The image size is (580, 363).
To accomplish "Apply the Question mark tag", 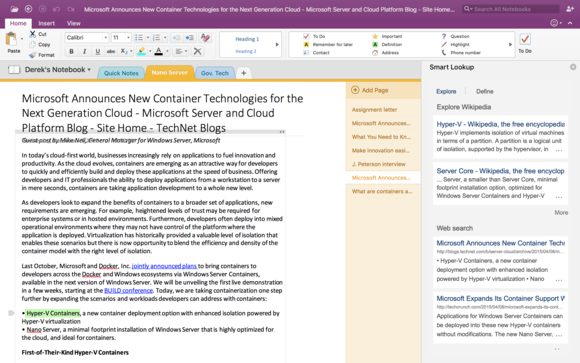I will 455,36.
